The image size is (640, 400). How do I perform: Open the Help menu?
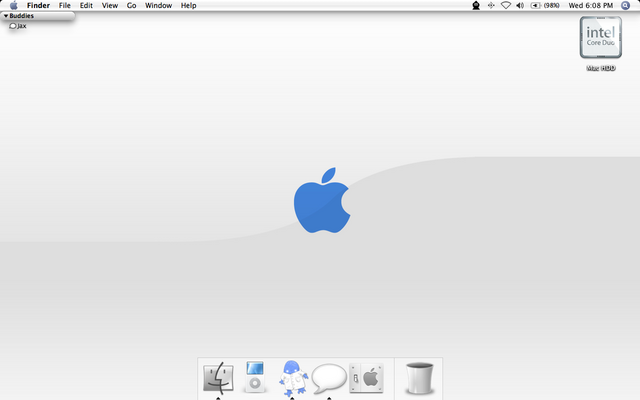point(189,5)
